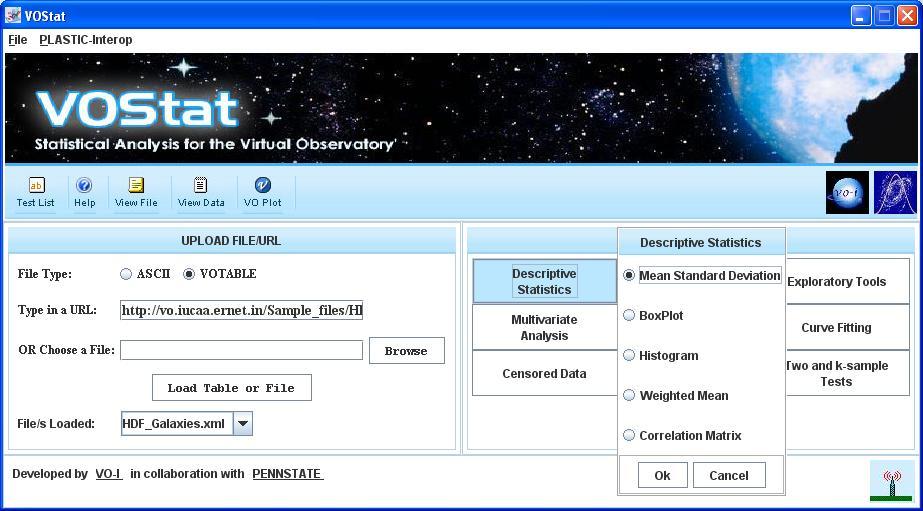The height and width of the screenshot is (511, 923).
Task: Expand the File/s Loaded dropdown arrow
Action: pyautogui.click(x=243, y=423)
